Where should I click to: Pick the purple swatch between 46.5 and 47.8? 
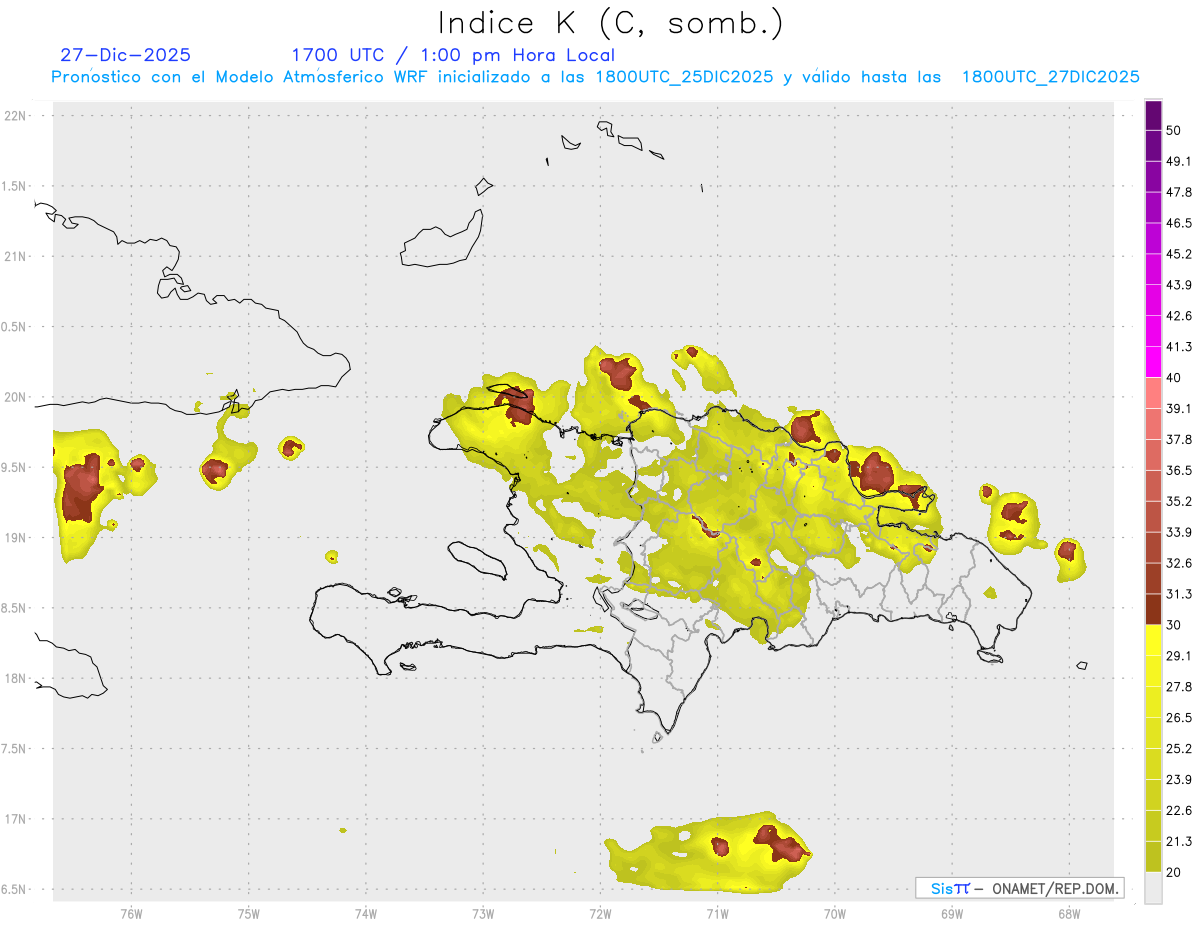click(x=1154, y=208)
